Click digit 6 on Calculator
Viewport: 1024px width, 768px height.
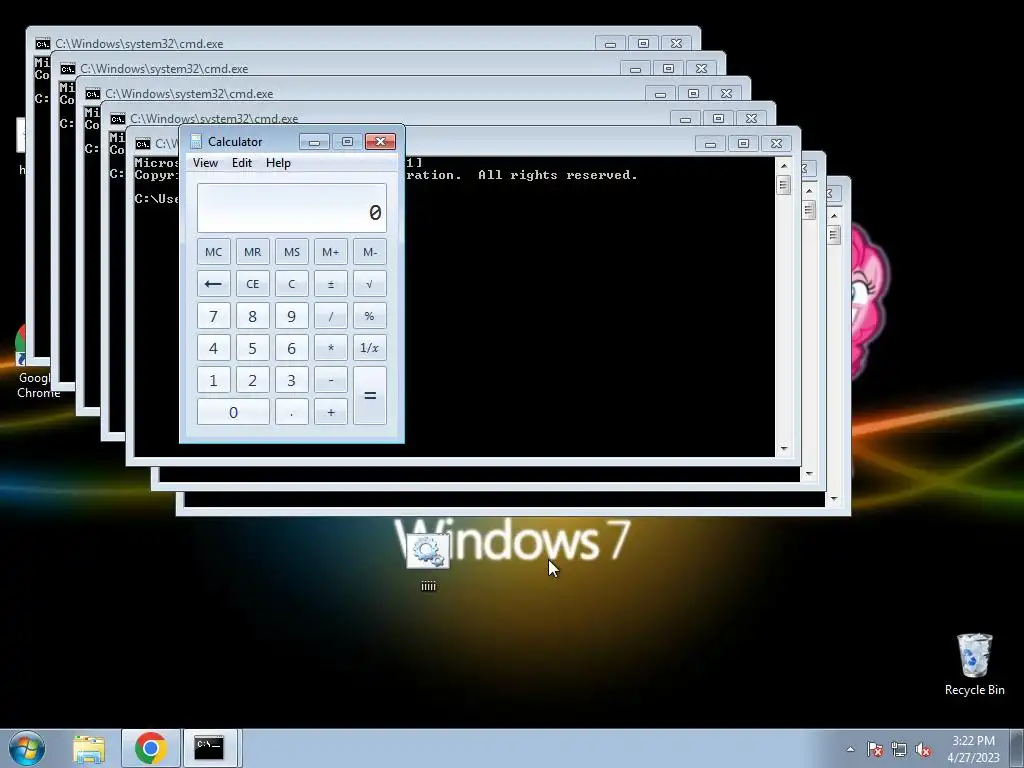[x=292, y=348]
